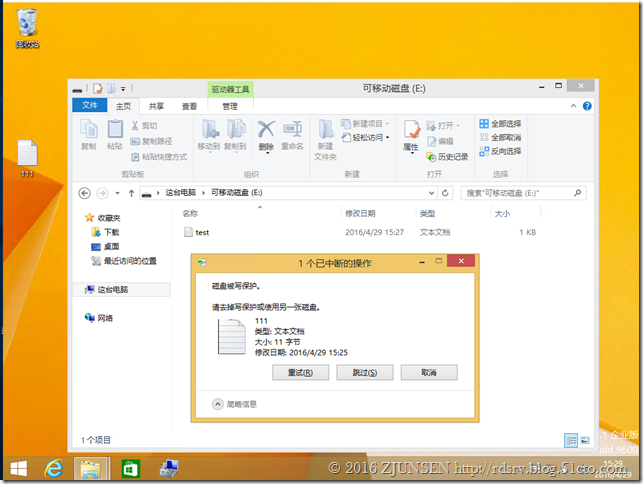Click the Edit (编辑) ribbon icon
Screen dimensions: 643x484
[x=440, y=142]
